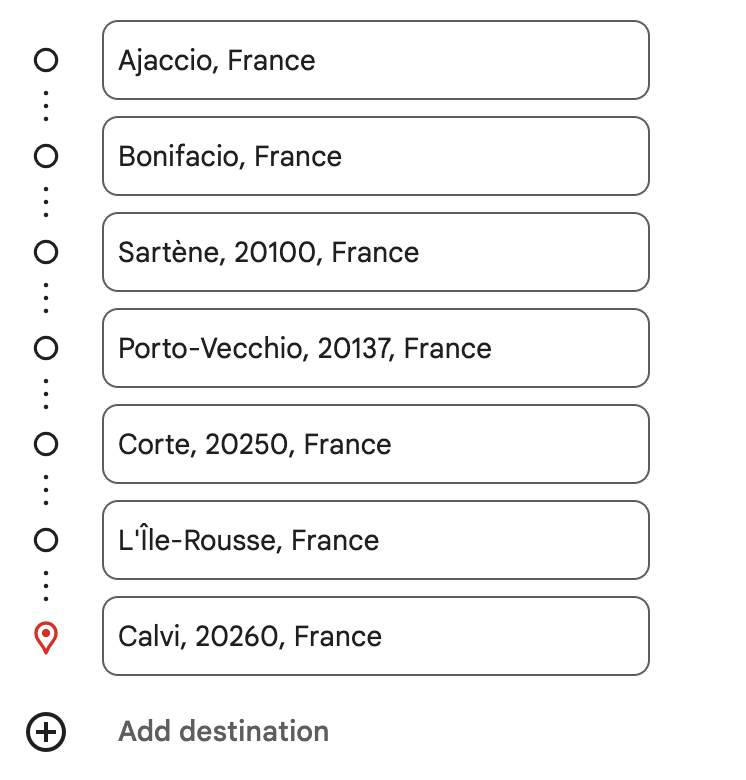Click the plus icon to add destination
This screenshot has height=780, width=746.
[x=46, y=732]
